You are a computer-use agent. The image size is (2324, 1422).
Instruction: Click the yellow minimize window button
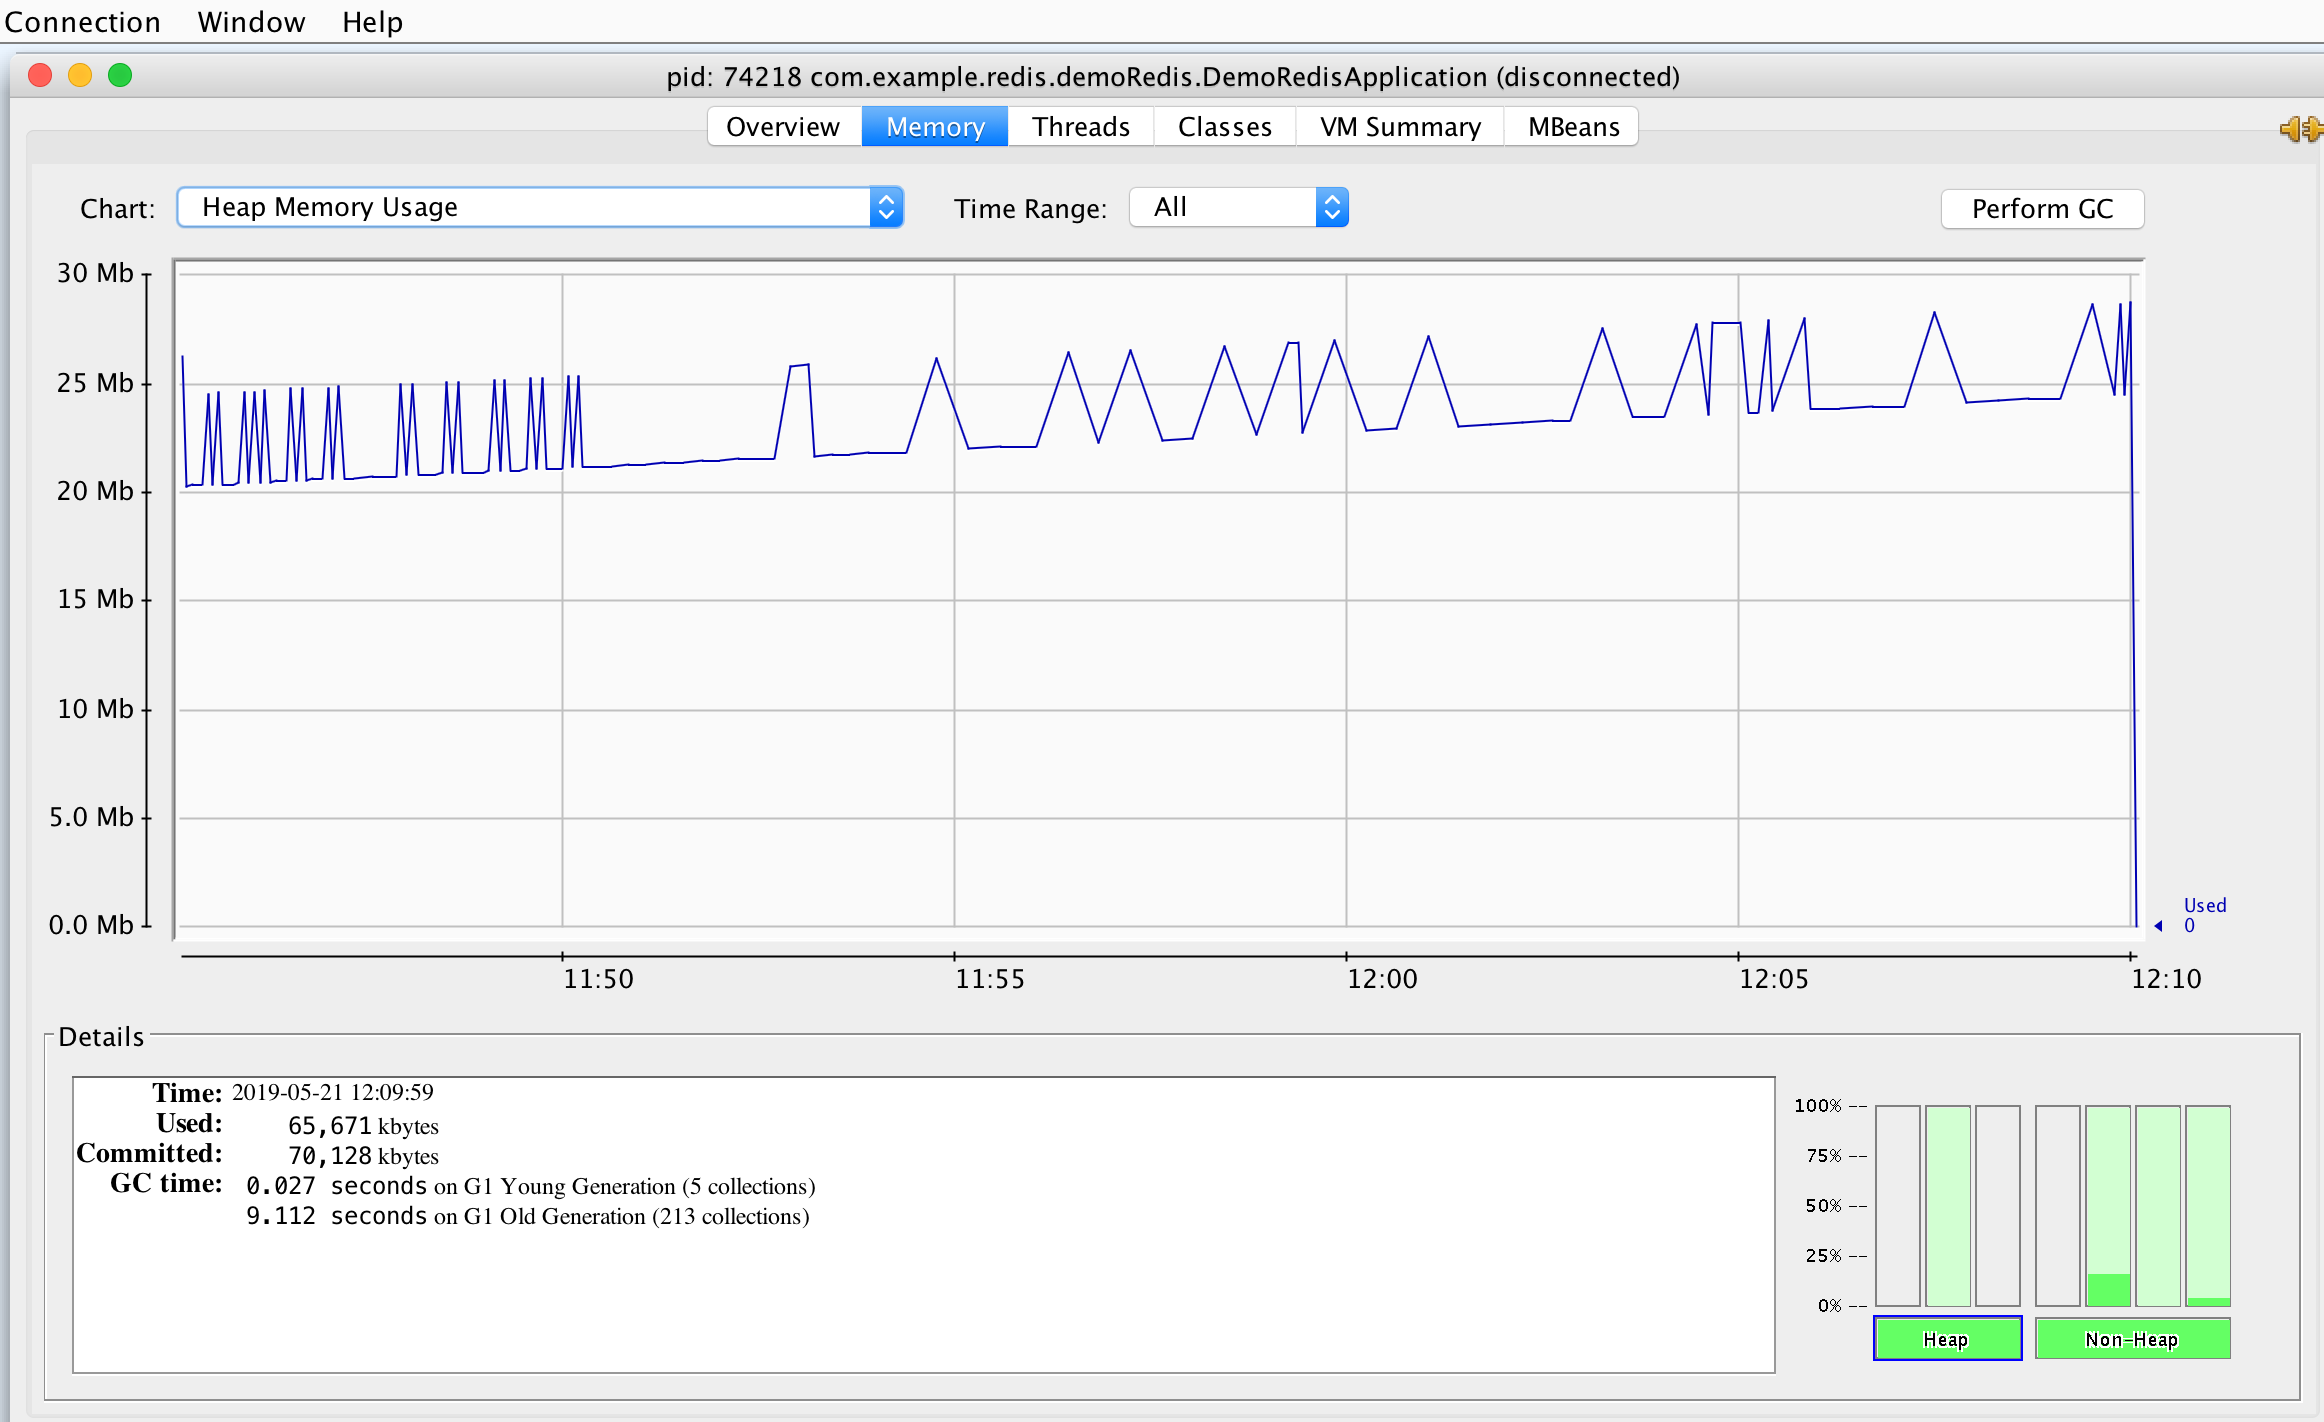click(80, 75)
